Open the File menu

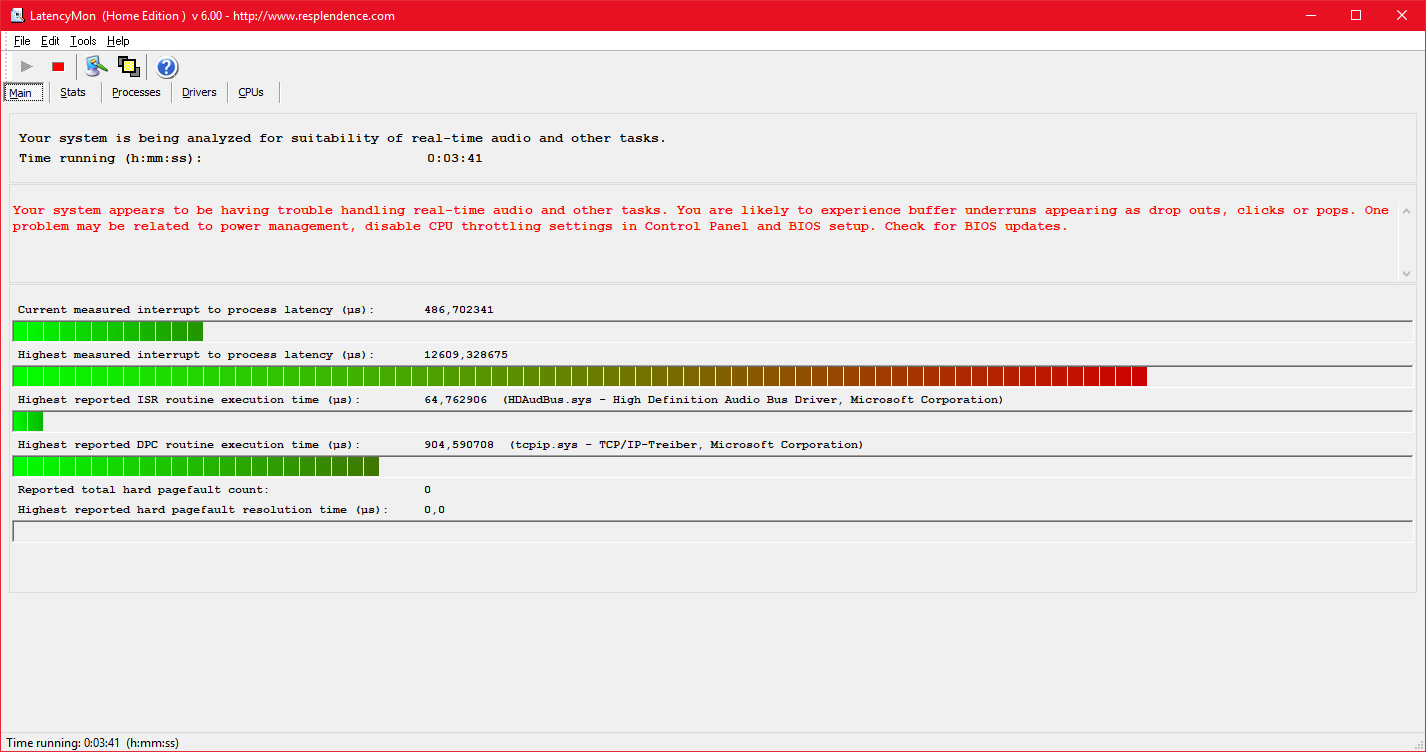(x=22, y=41)
